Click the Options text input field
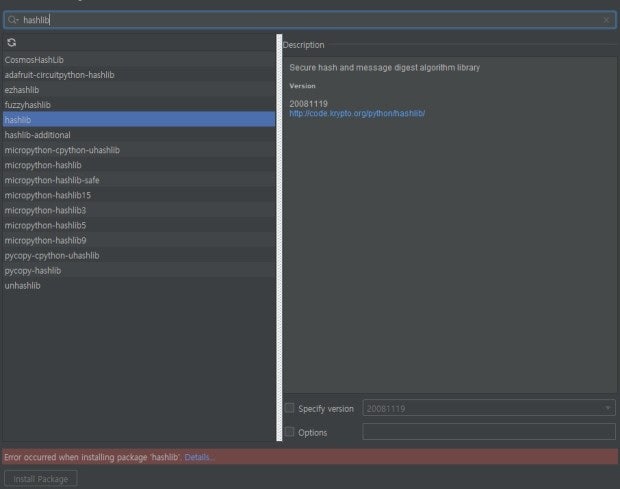The height and width of the screenshot is (489, 620). tap(488, 432)
